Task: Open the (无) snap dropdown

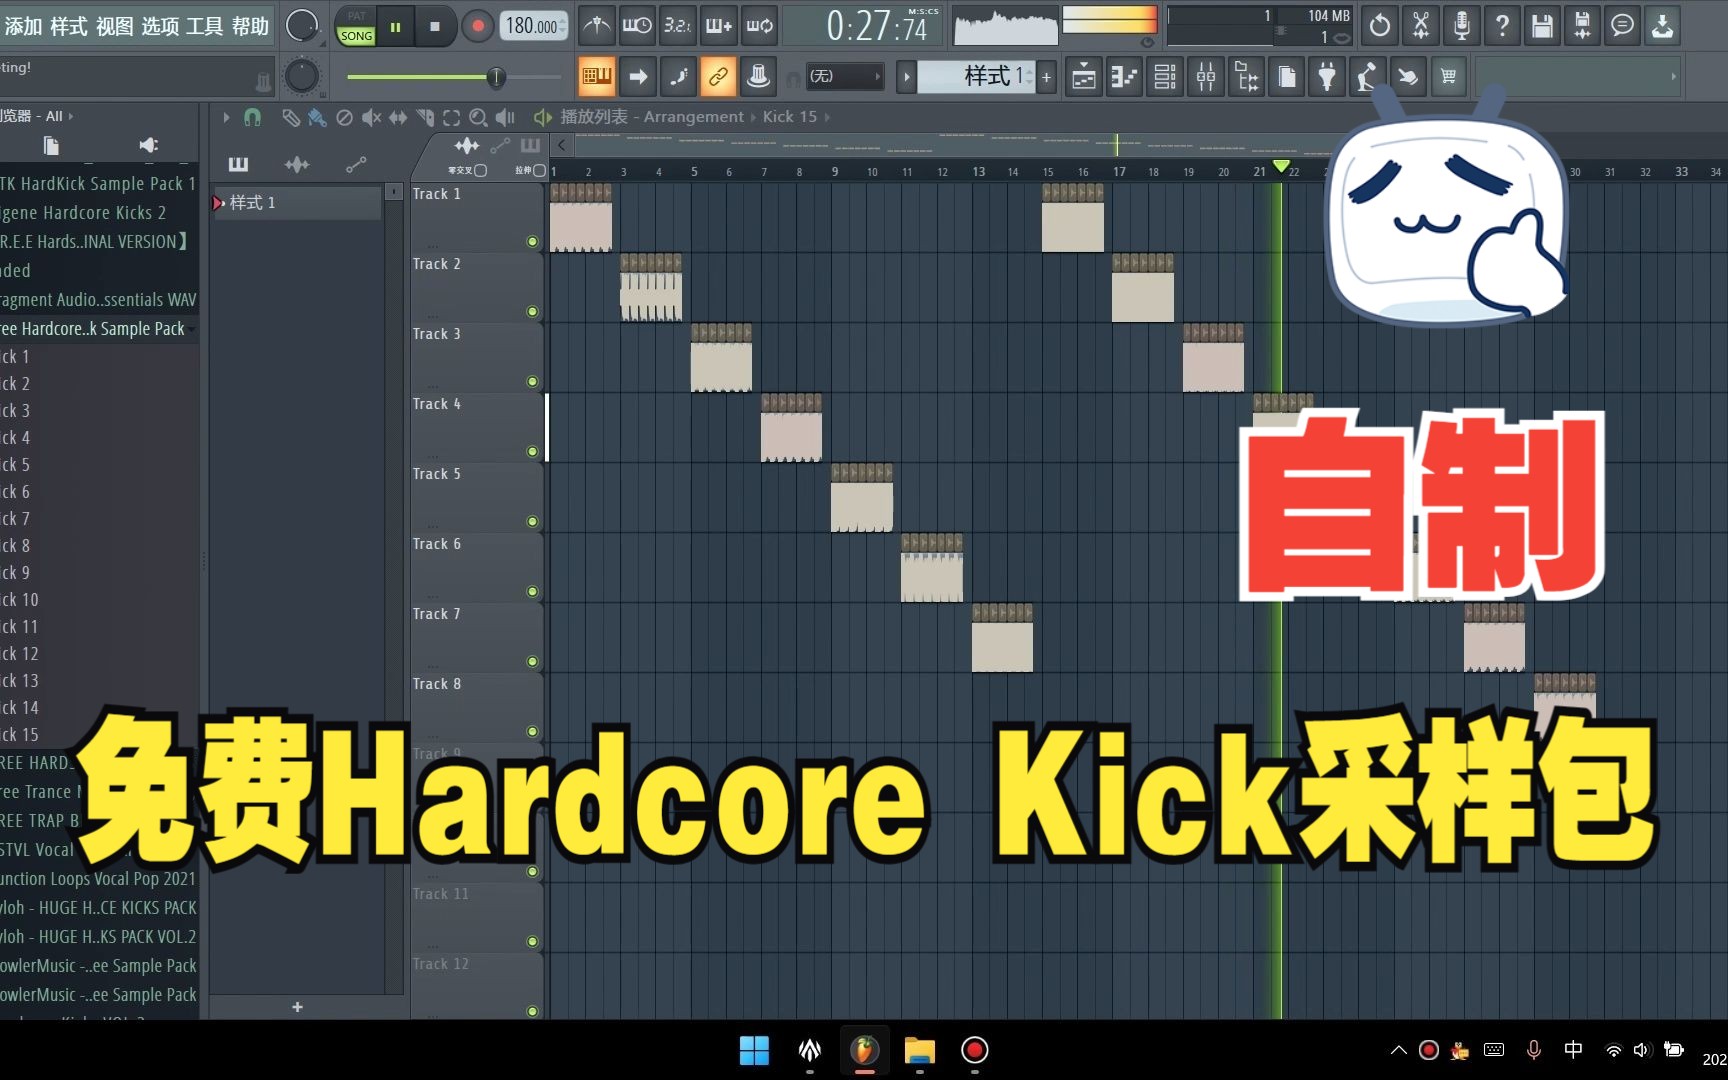Action: click(845, 76)
